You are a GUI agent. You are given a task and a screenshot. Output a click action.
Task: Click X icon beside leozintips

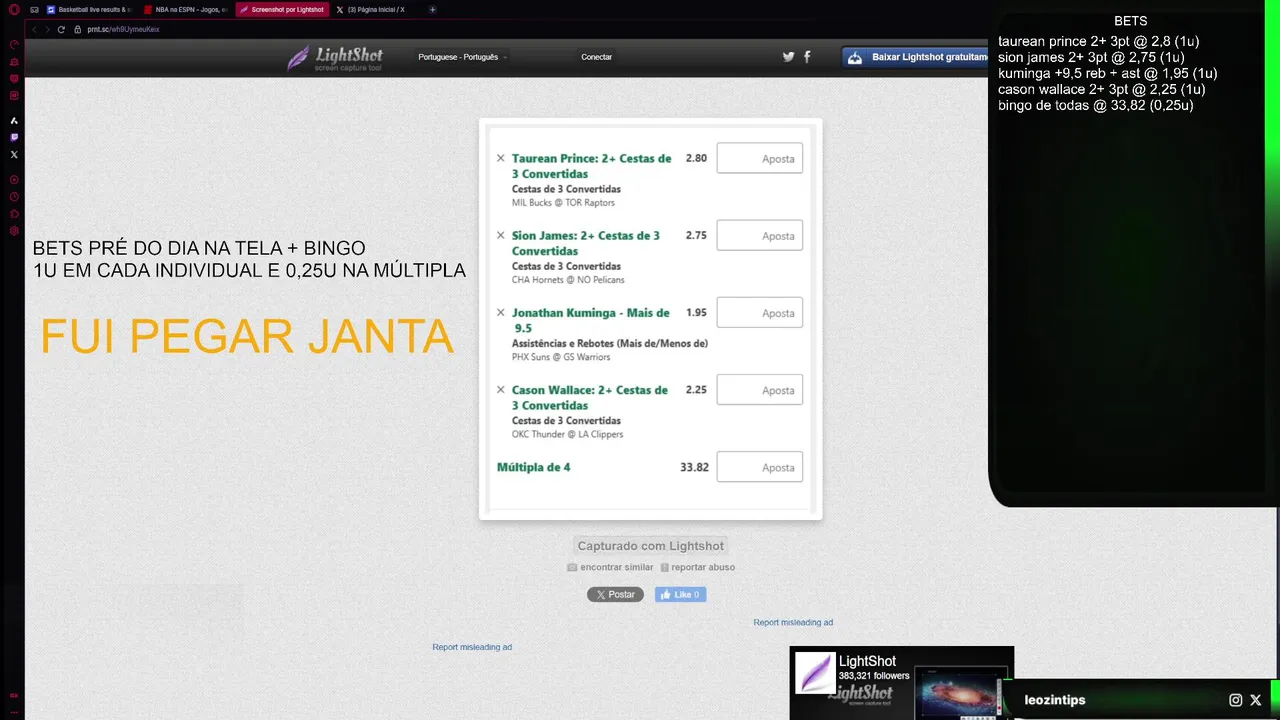tap(1256, 700)
